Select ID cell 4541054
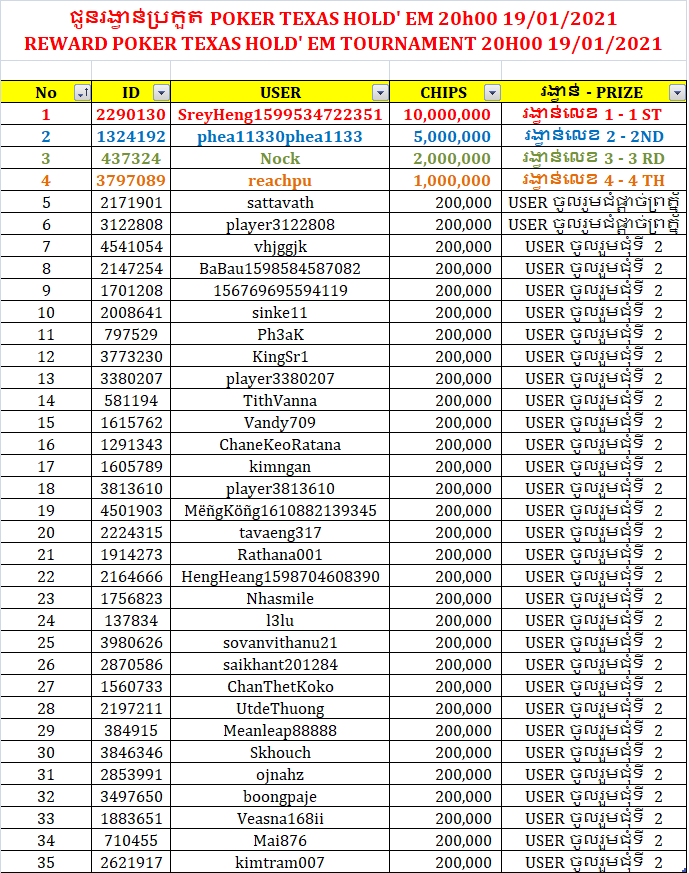Image resolution: width=689 pixels, height=873 pixels. pyautogui.click(x=131, y=246)
